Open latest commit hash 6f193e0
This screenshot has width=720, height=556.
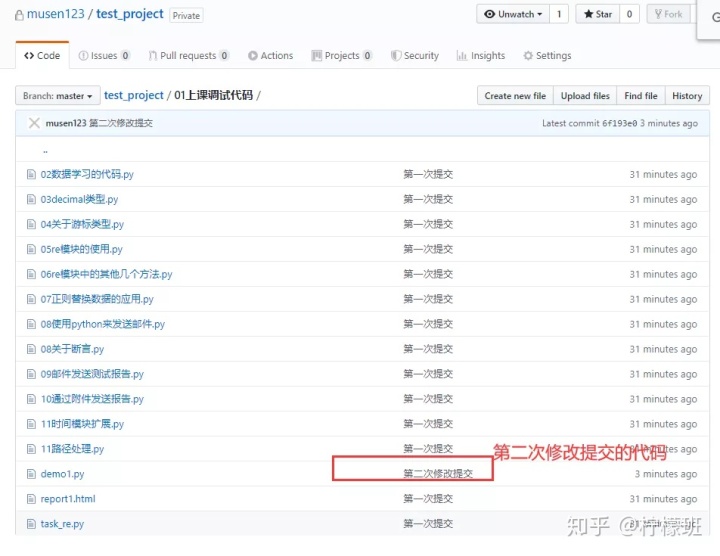pos(619,123)
